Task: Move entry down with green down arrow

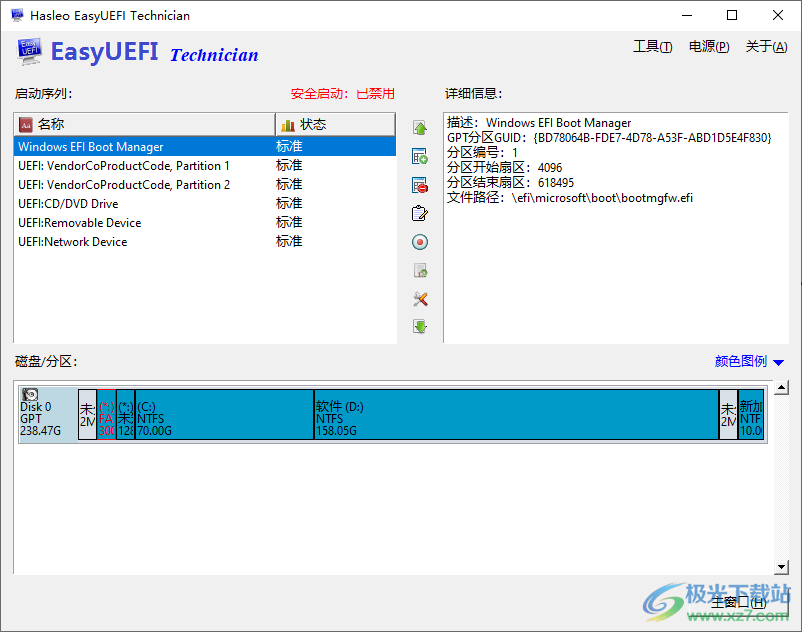Action: pos(420,327)
